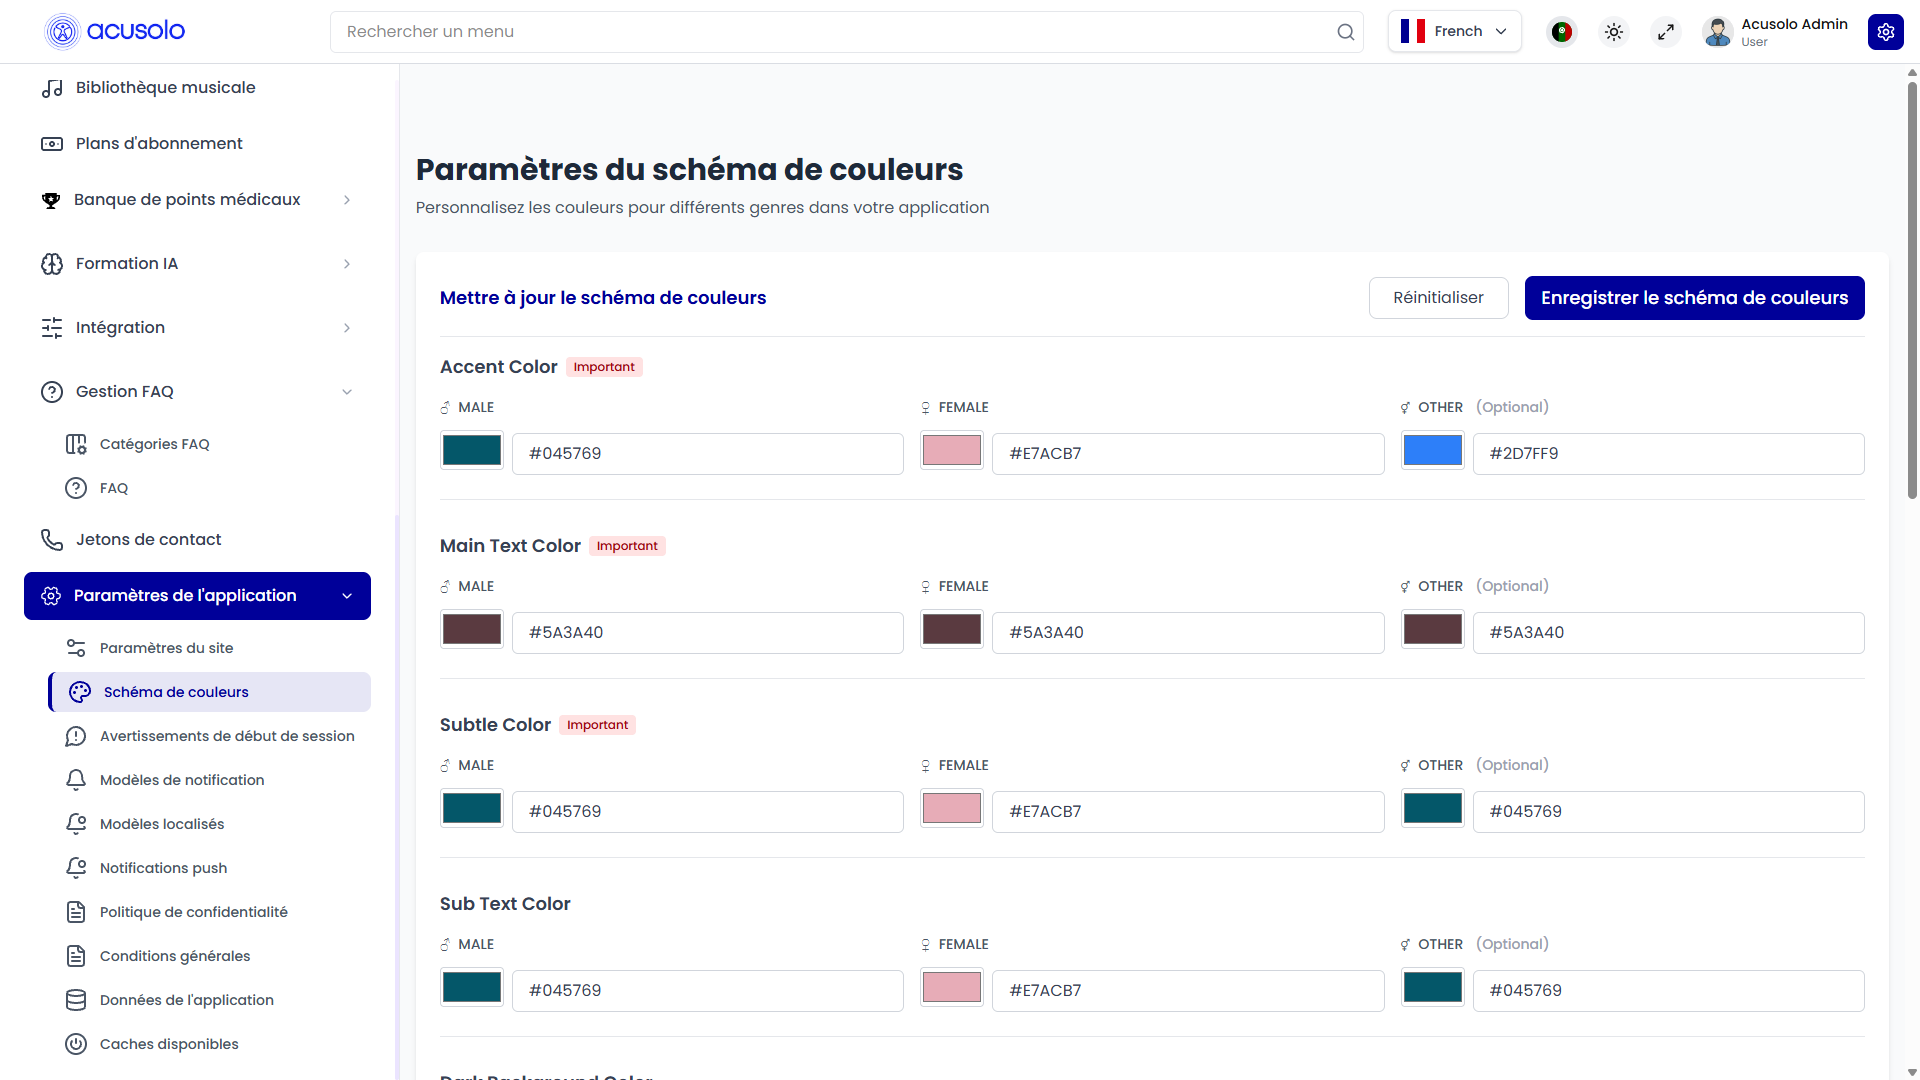This screenshot has width=1920, height=1080.
Task: Click the palette icon for Schéma de couleurs
Action: [x=80, y=692]
